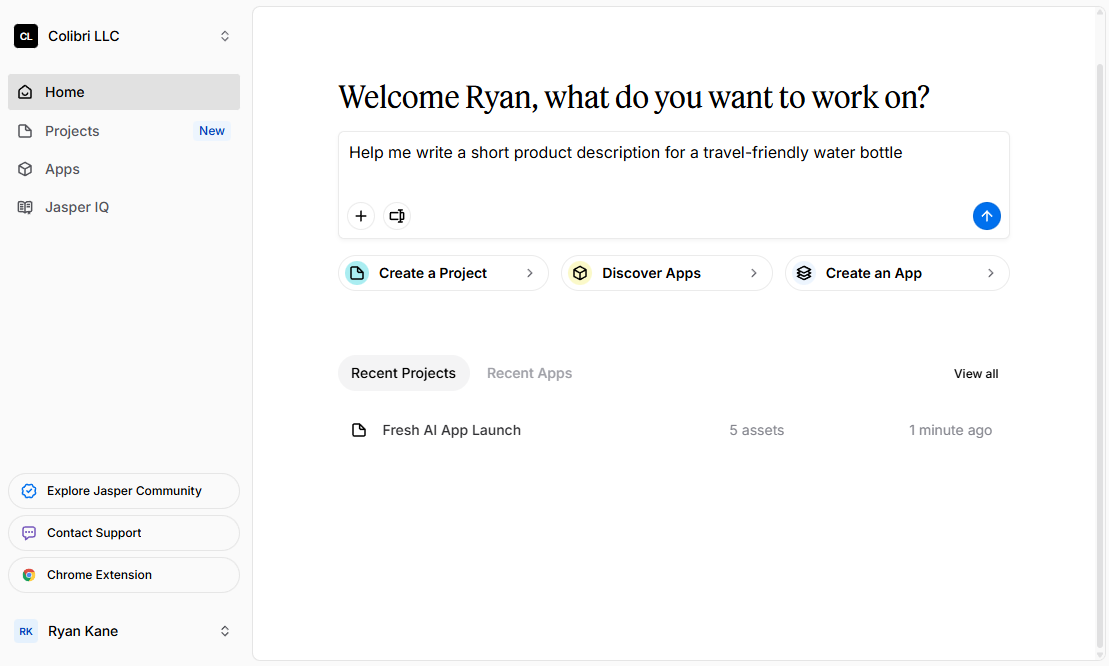Open Apps in the sidebar

coord(124,169)
